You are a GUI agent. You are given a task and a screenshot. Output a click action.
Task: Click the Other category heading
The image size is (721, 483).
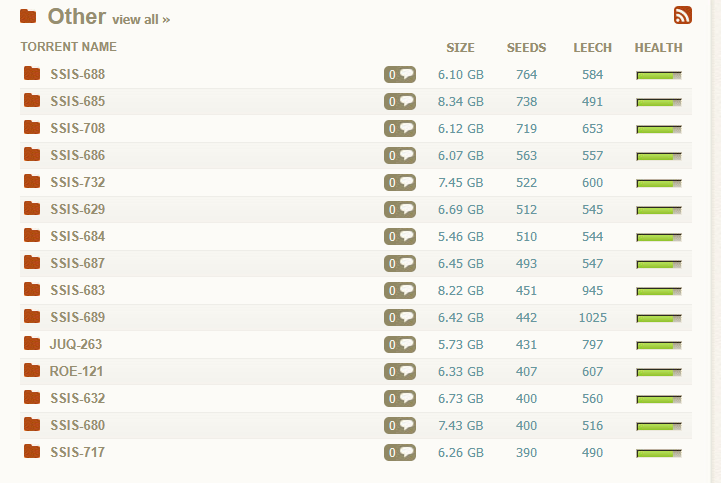[x=77, y=17]
